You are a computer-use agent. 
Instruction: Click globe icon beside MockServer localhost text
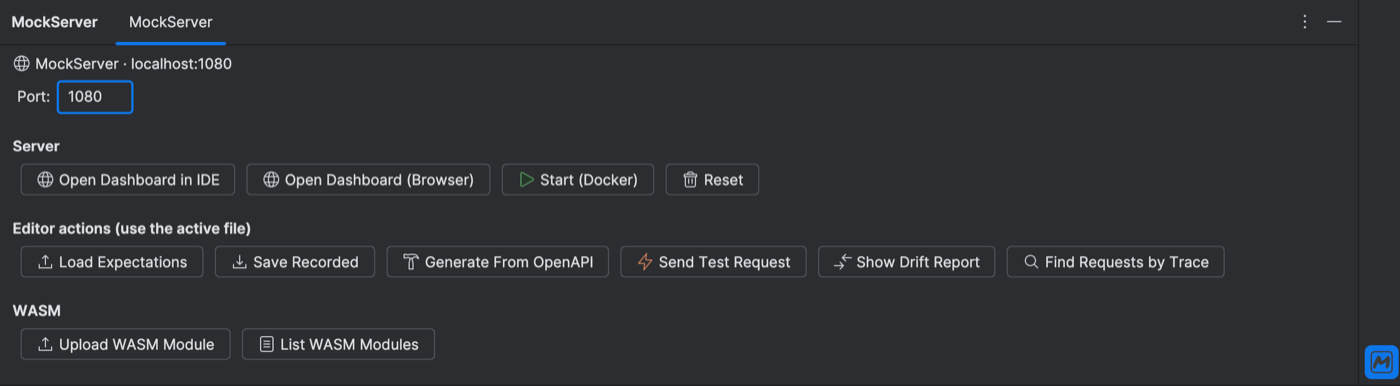(21, 64)
